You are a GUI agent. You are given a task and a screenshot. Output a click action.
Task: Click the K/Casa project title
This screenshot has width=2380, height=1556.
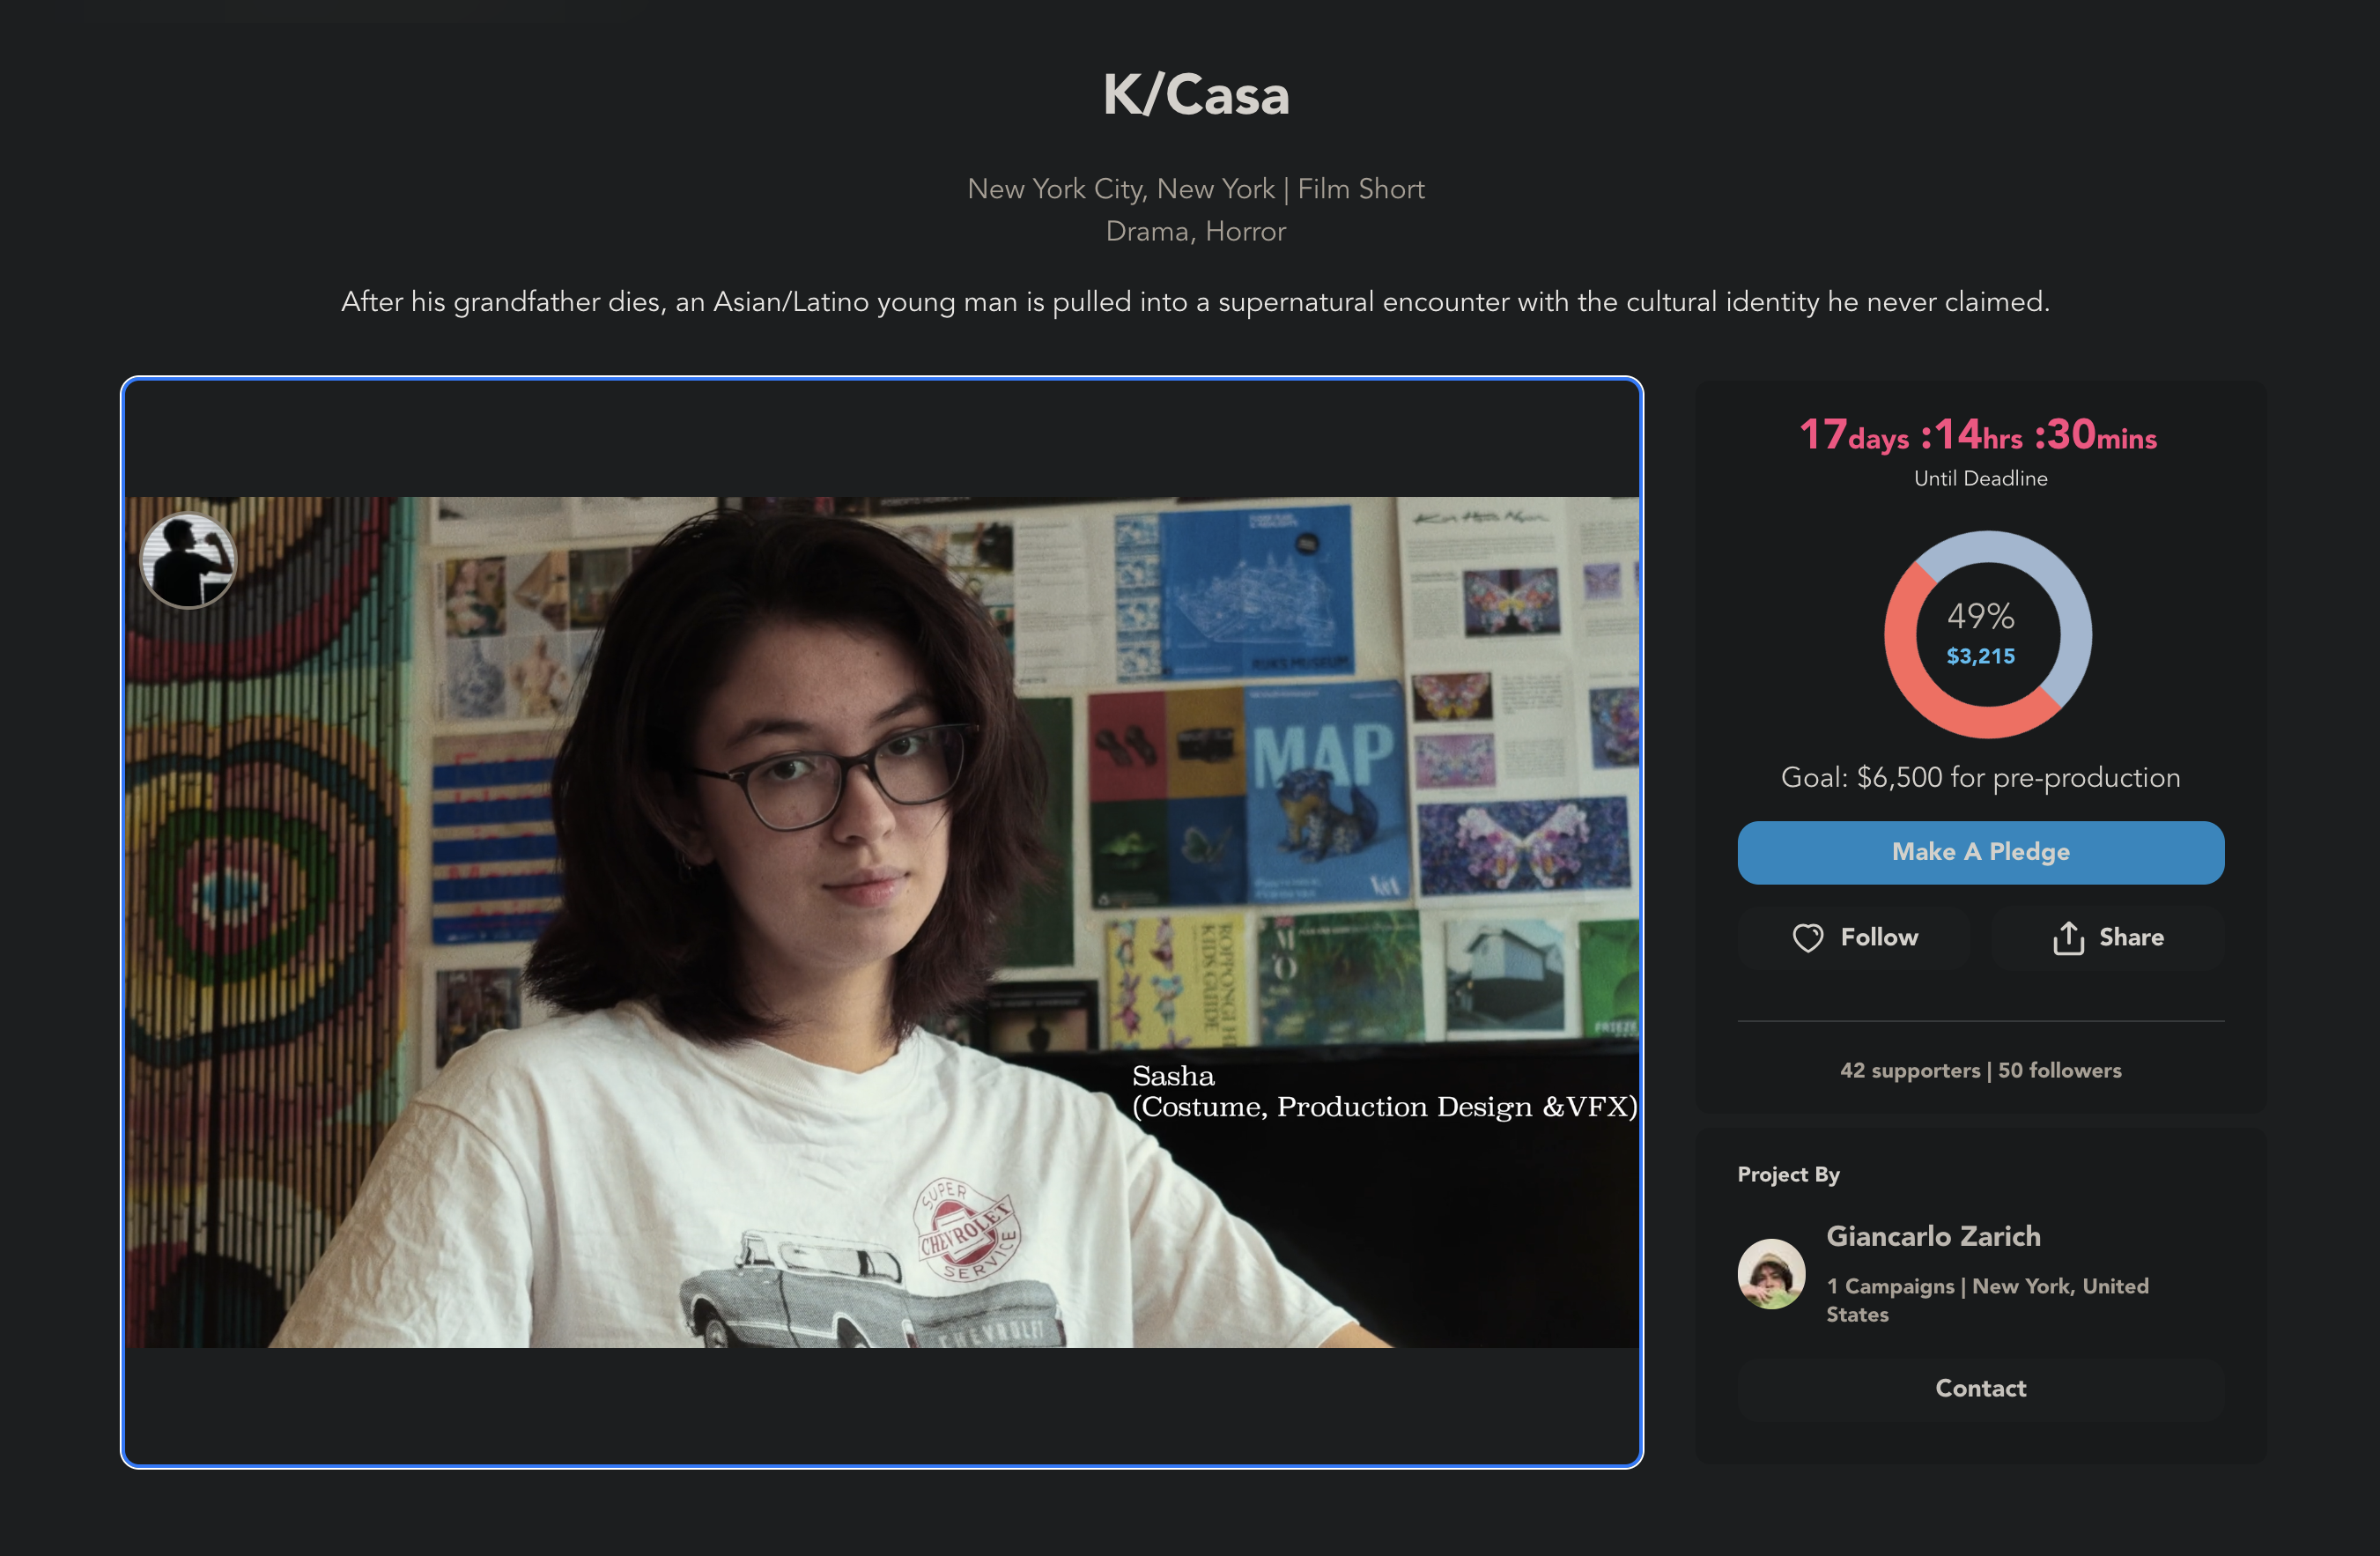tap(1195, 95)
